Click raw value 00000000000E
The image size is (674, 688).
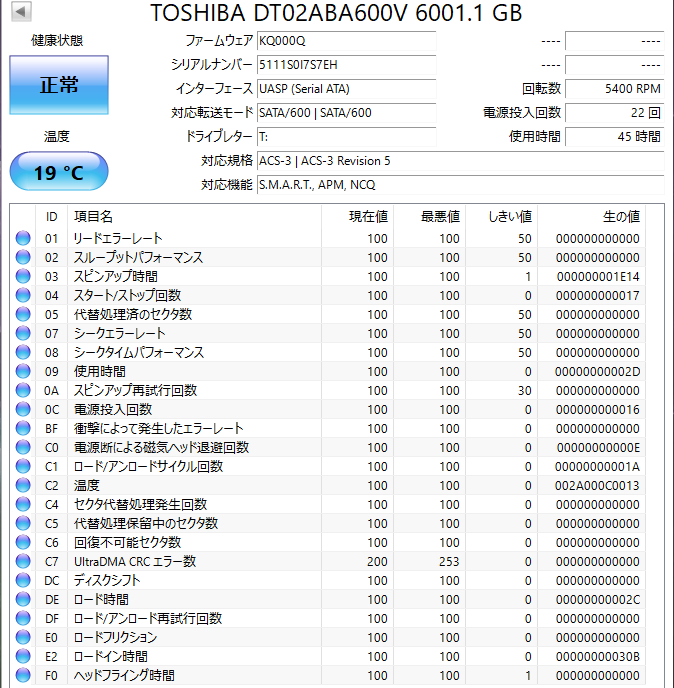tap(598, 448)
